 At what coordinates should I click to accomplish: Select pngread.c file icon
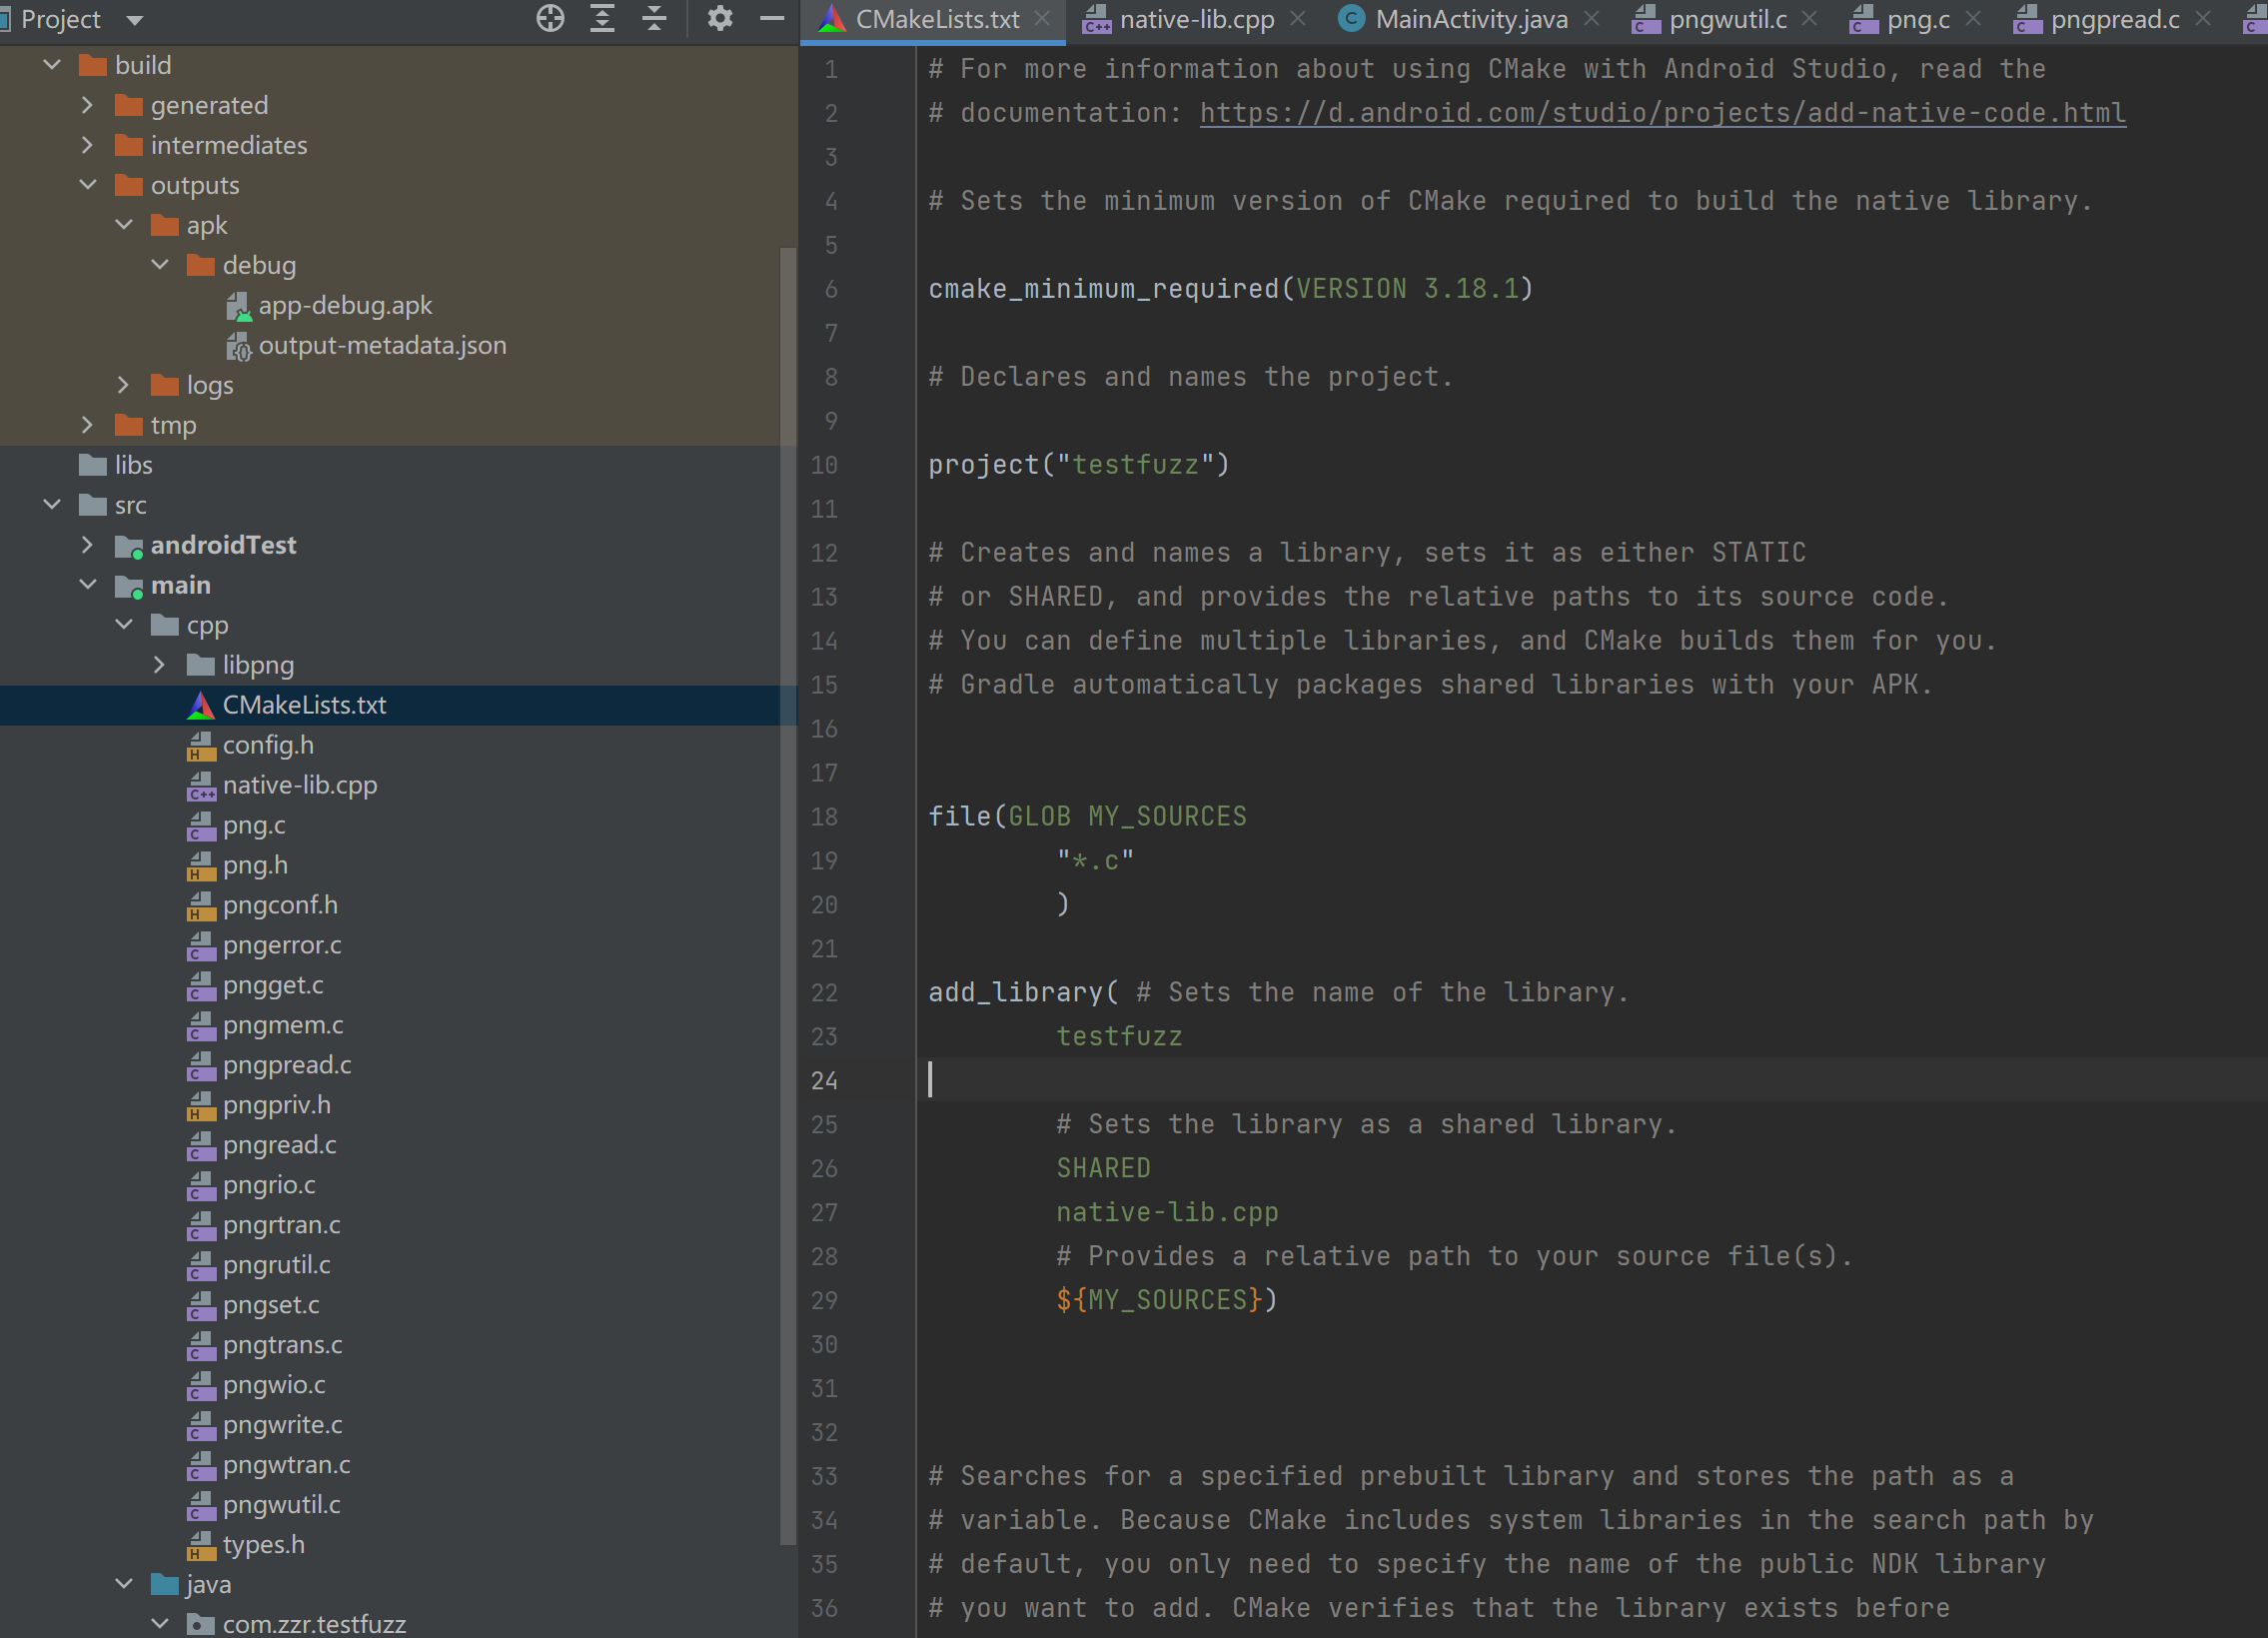201,1146
